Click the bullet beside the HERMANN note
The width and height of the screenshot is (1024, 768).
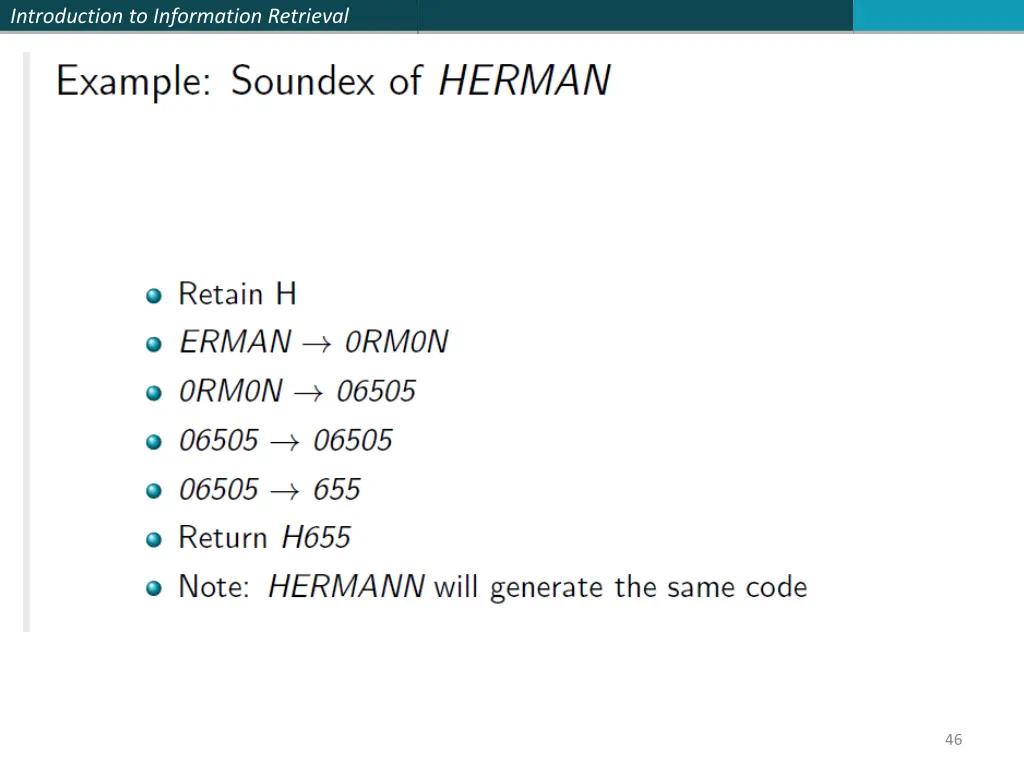[x=153, y=588]
